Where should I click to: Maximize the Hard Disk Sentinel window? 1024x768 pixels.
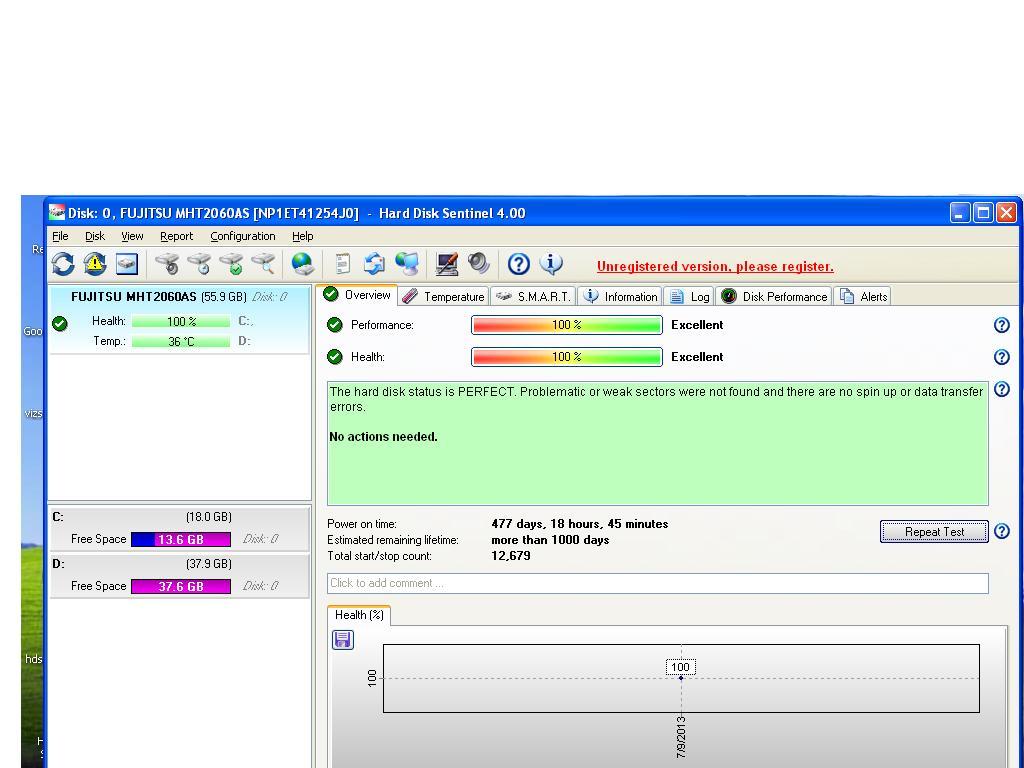(x=983, y=213)
